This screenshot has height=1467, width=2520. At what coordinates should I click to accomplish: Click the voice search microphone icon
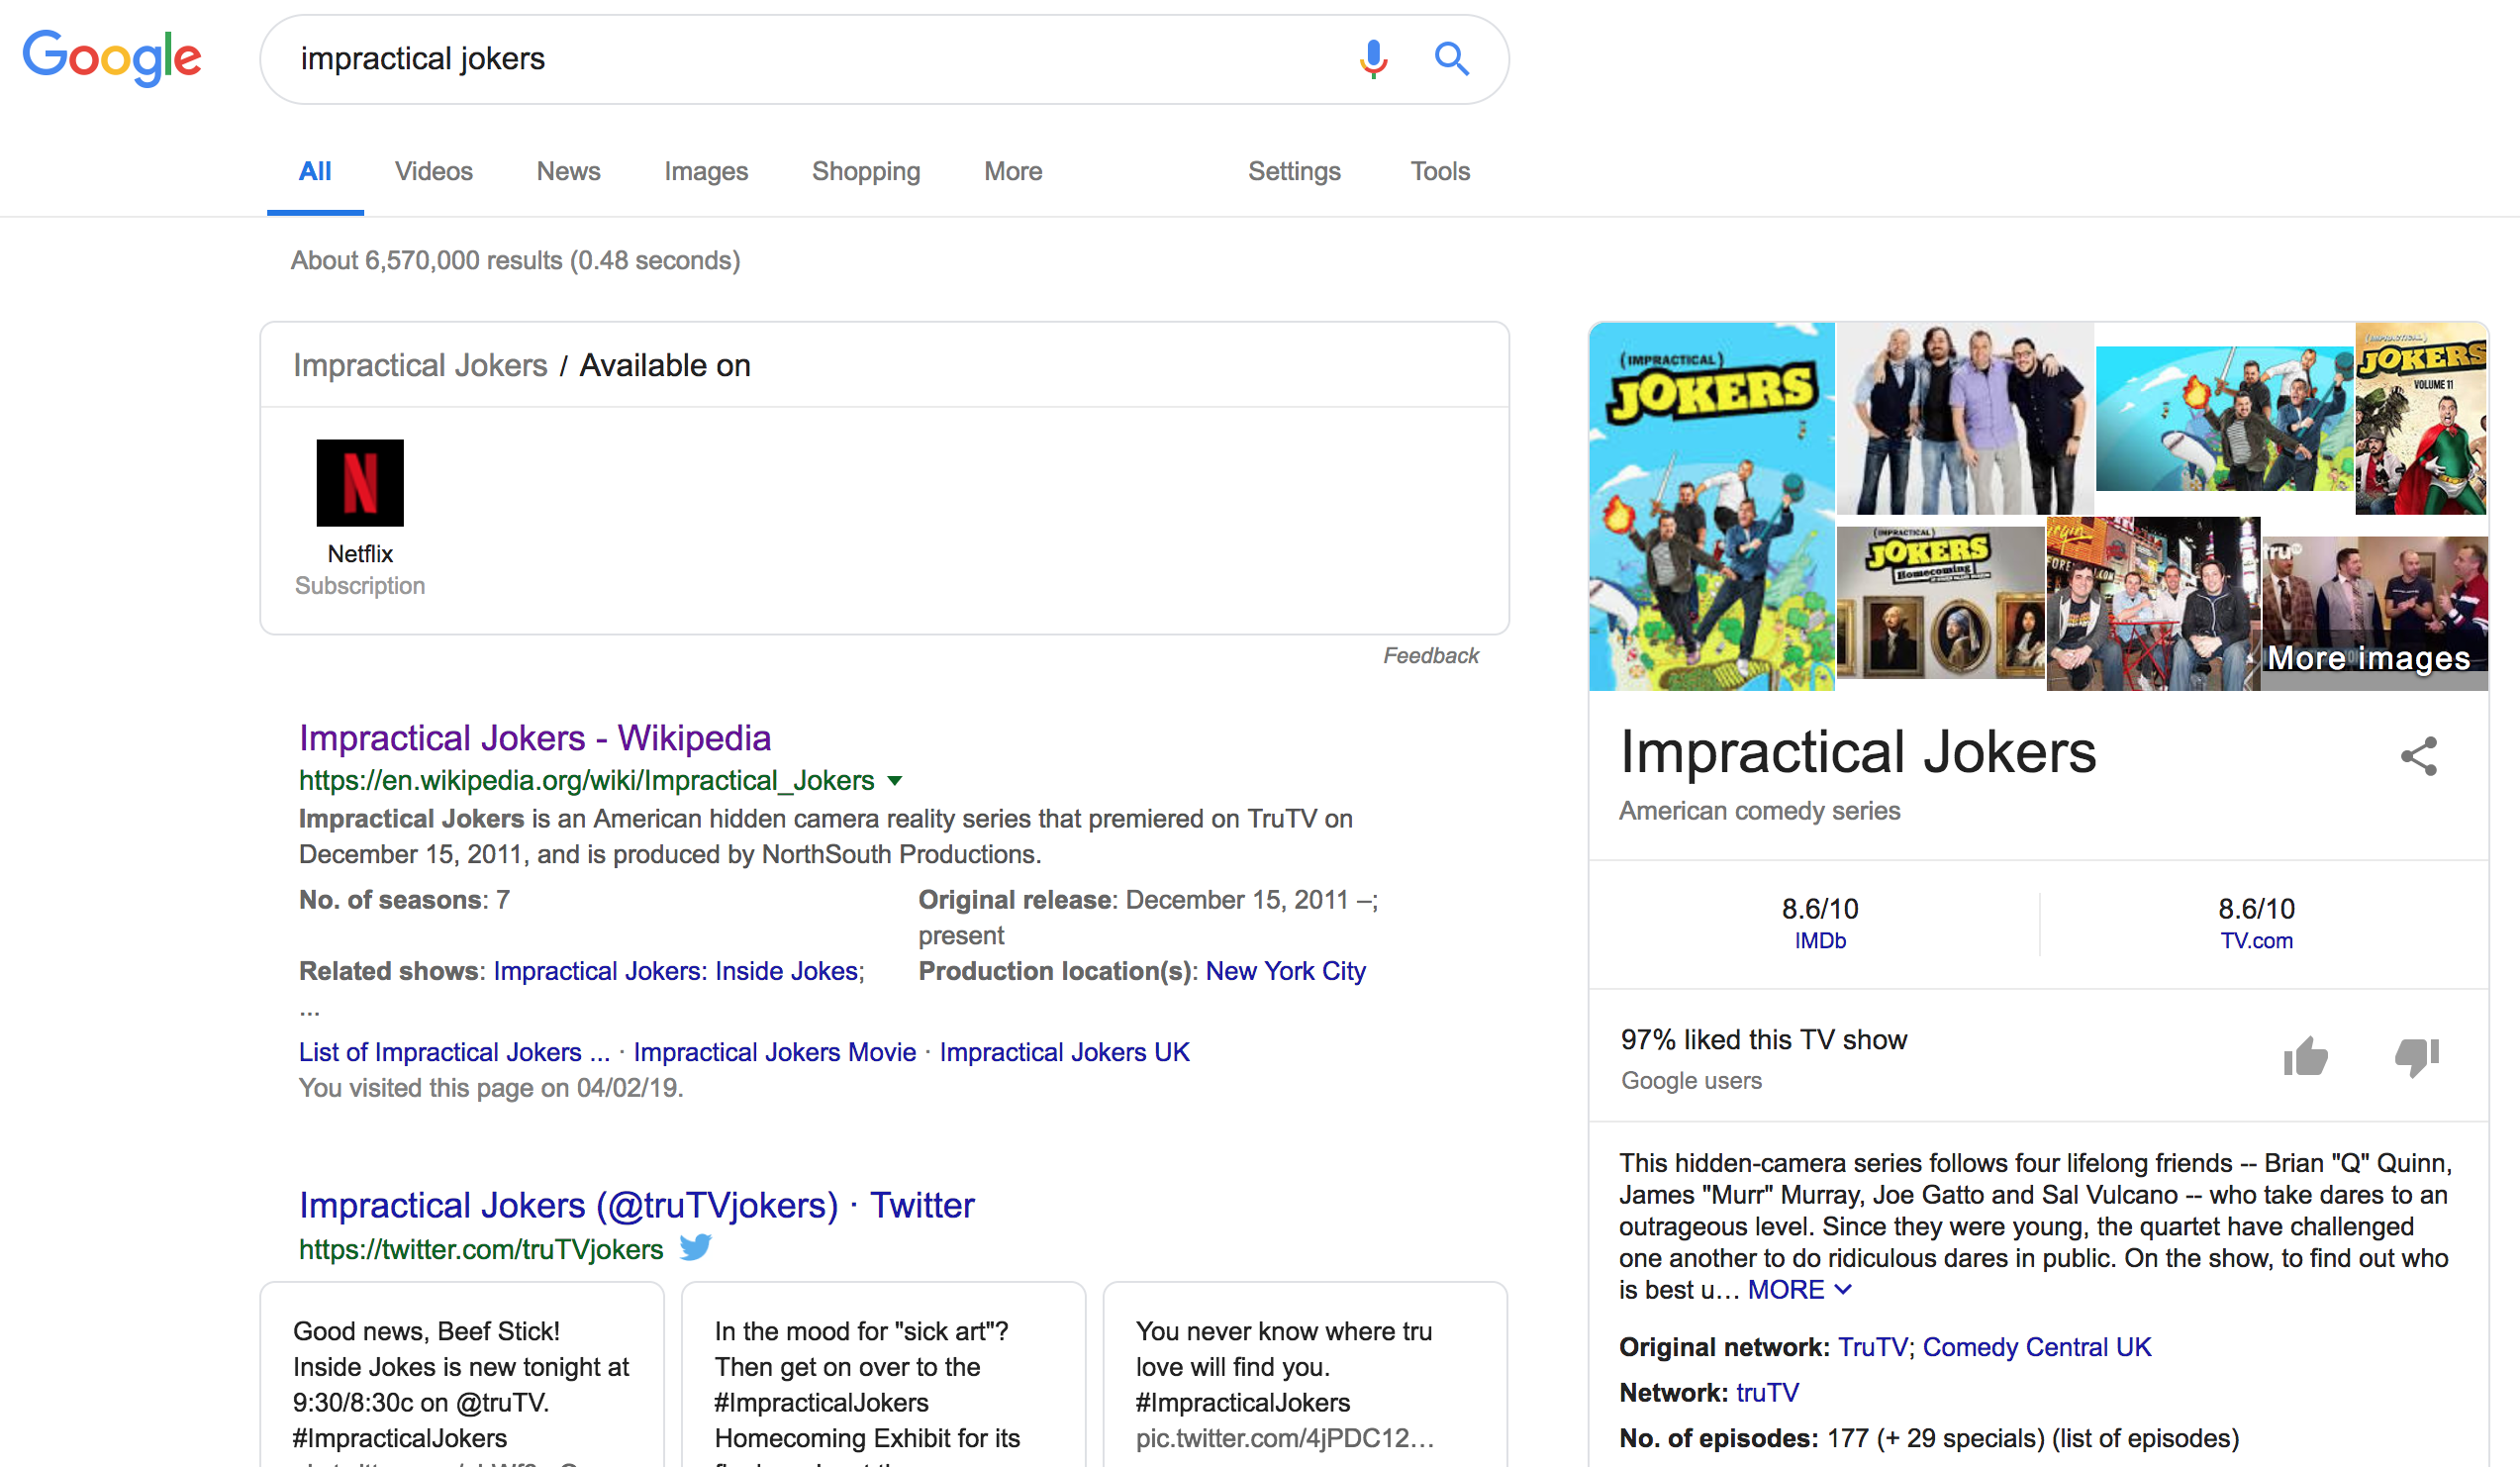coord(1373,59)
